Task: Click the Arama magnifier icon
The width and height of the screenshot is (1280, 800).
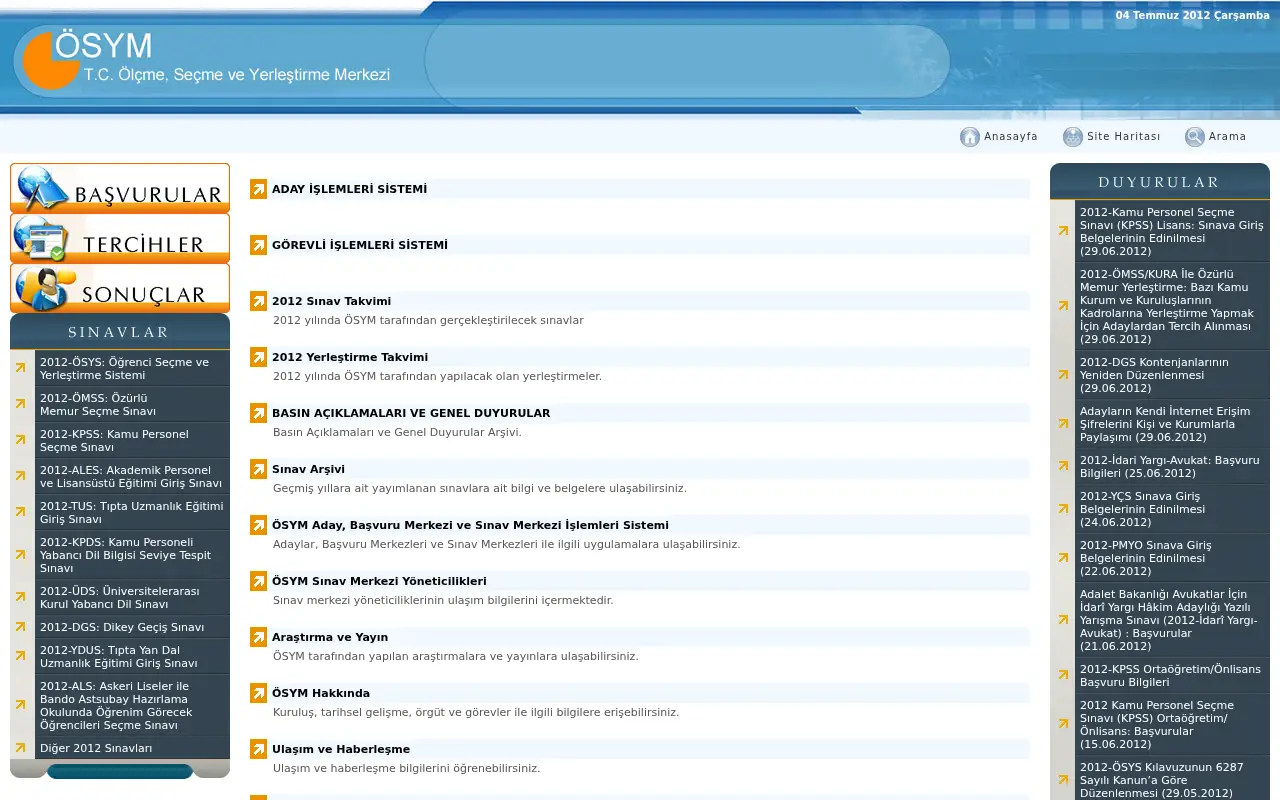Action: click(x=1194, y=137)
